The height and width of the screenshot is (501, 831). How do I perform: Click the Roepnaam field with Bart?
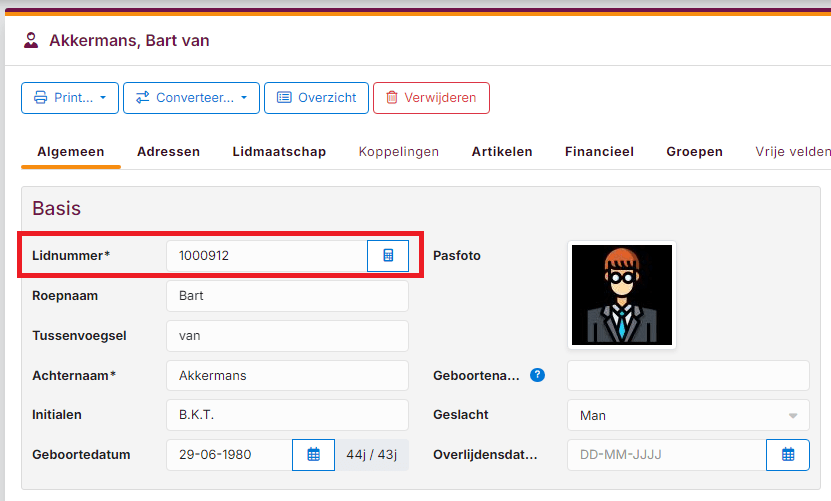tap(287, 296)
